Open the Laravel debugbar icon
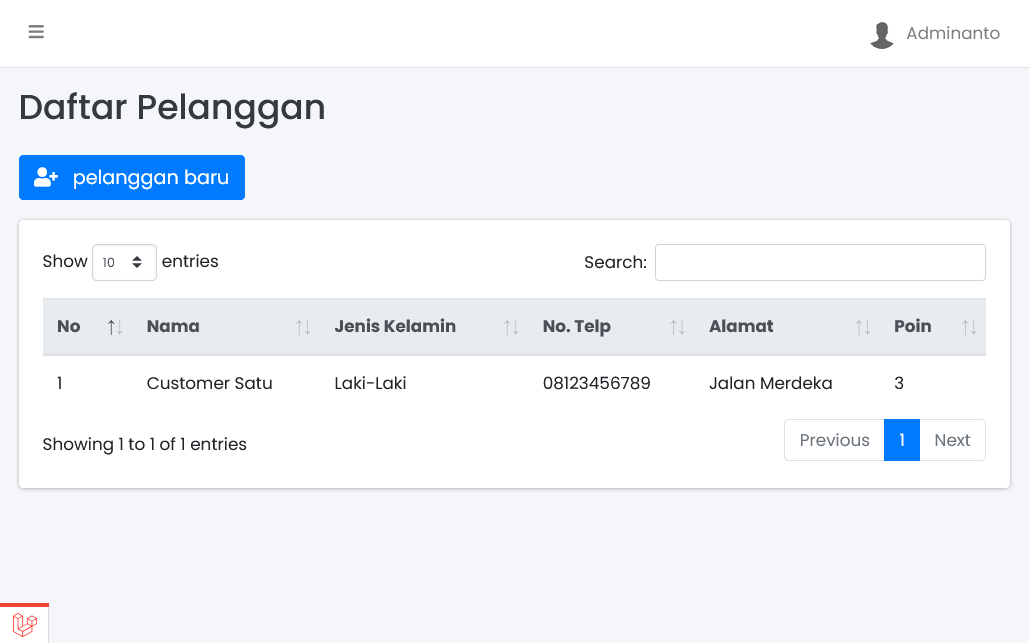The height and width of the screenshot is (643, 1029). click(25, 625)
